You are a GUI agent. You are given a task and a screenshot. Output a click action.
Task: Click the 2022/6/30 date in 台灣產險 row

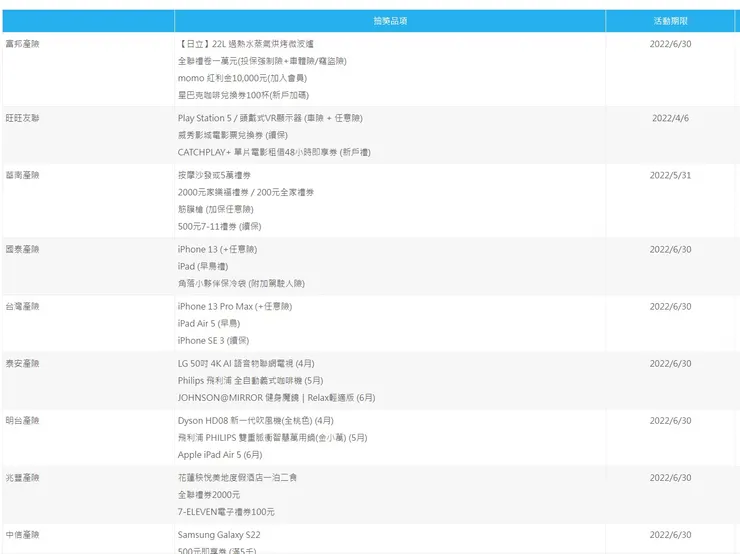670,306
